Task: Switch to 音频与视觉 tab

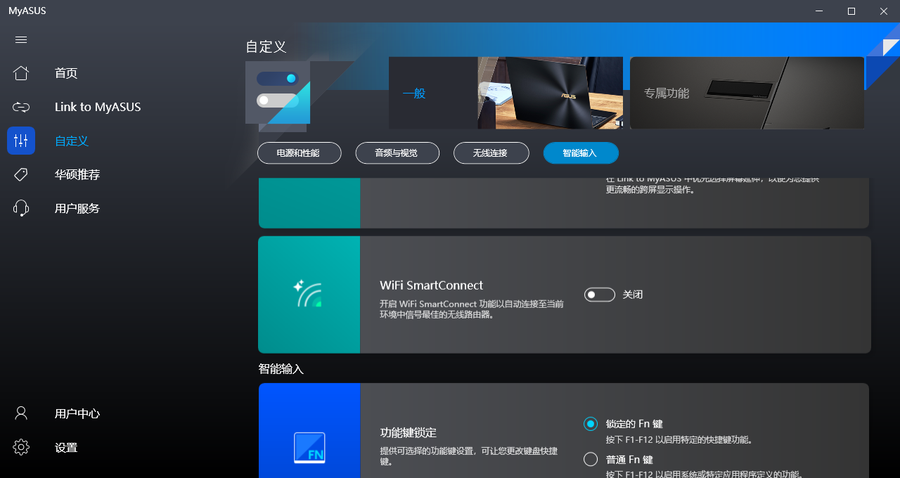Action: (395, 153)
